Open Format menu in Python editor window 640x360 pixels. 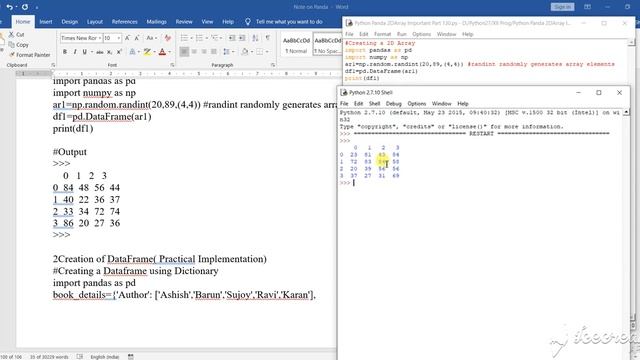[x=382, y=34]
